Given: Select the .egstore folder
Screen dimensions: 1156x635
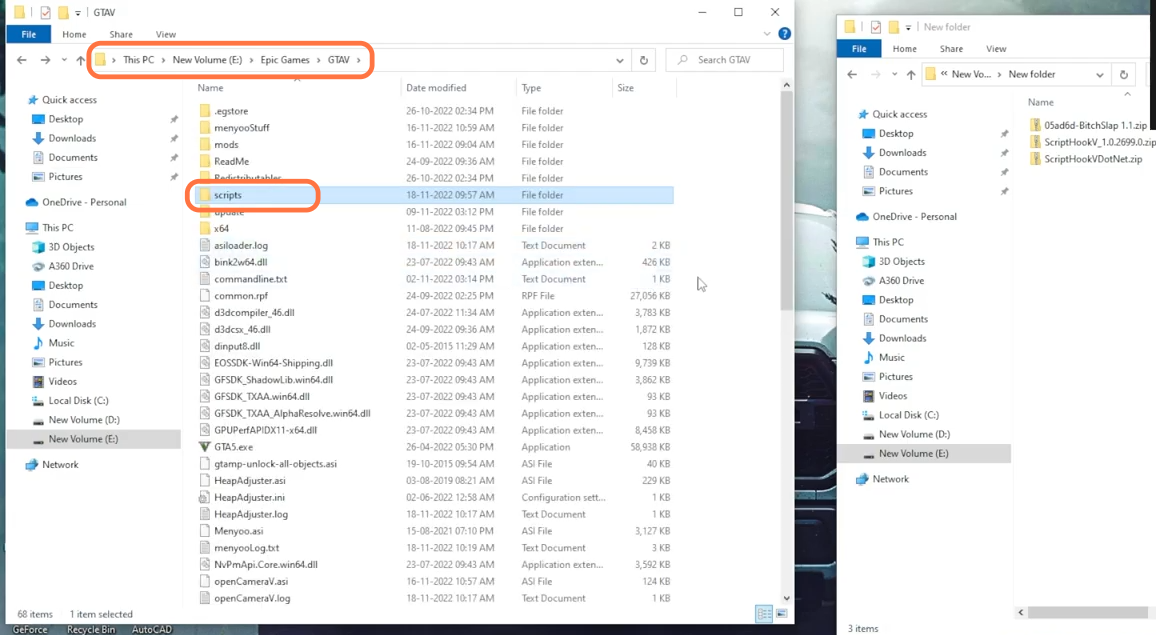Looking at the screenshot, I should 231,111.
